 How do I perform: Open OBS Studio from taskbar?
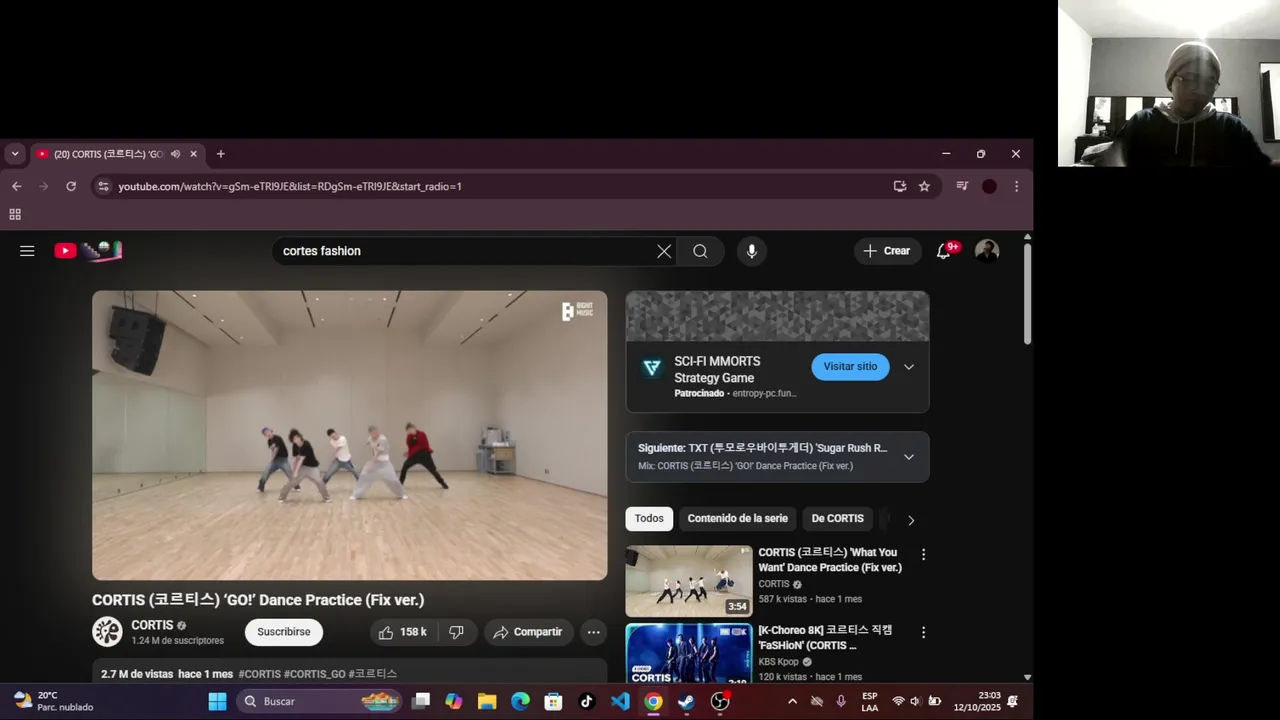[x=720, y=702]
